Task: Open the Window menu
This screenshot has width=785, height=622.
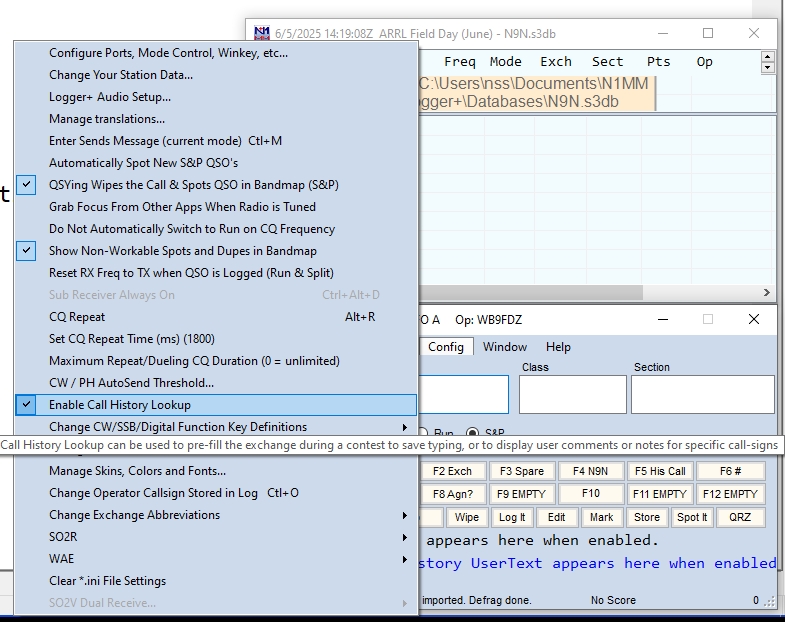Action: 505,347
